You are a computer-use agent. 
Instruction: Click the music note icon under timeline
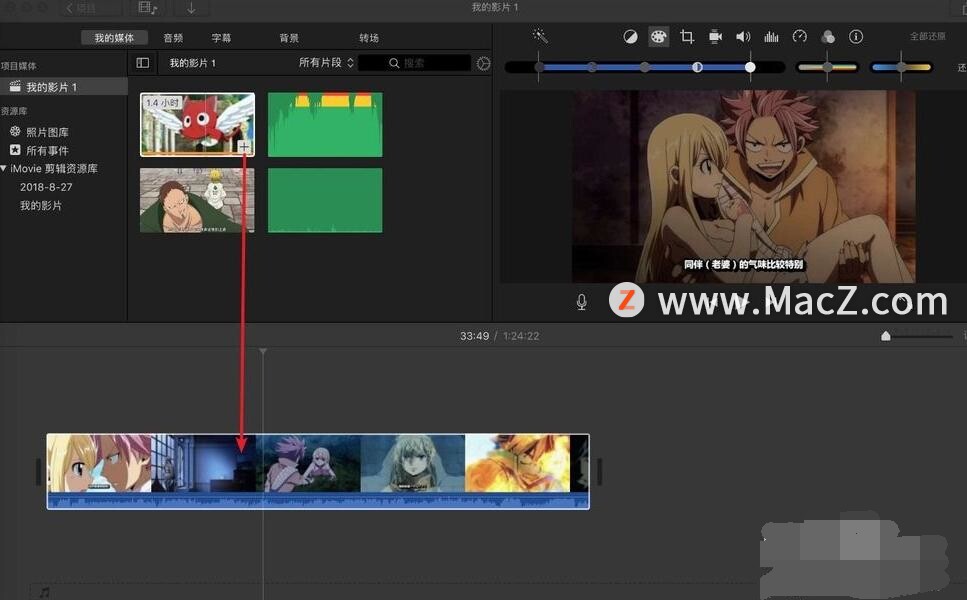44,592
